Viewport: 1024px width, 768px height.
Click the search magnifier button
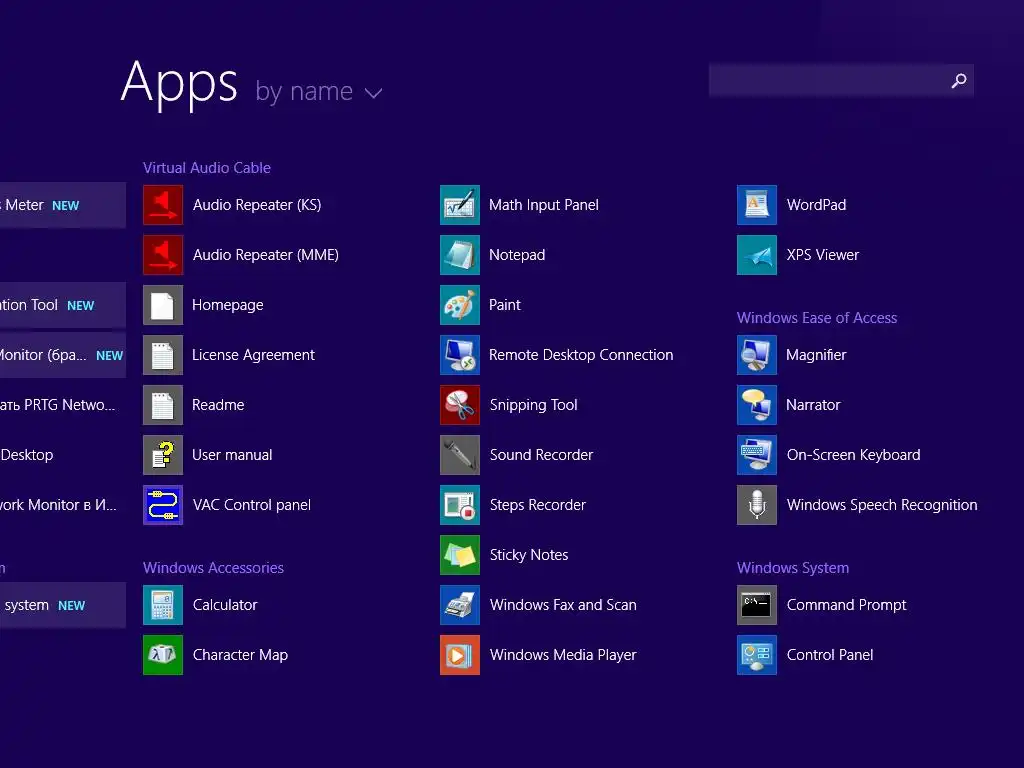959,80
